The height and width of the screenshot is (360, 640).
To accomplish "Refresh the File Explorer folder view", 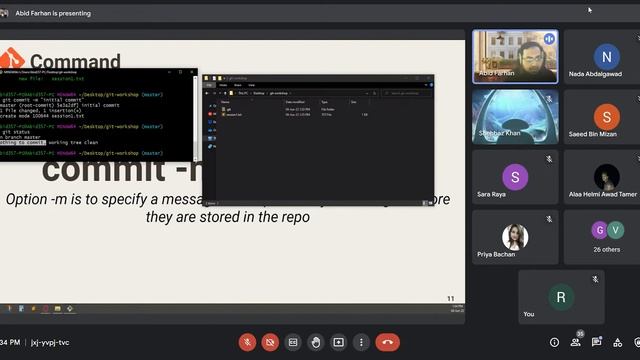I will click(x=375, y=93).
